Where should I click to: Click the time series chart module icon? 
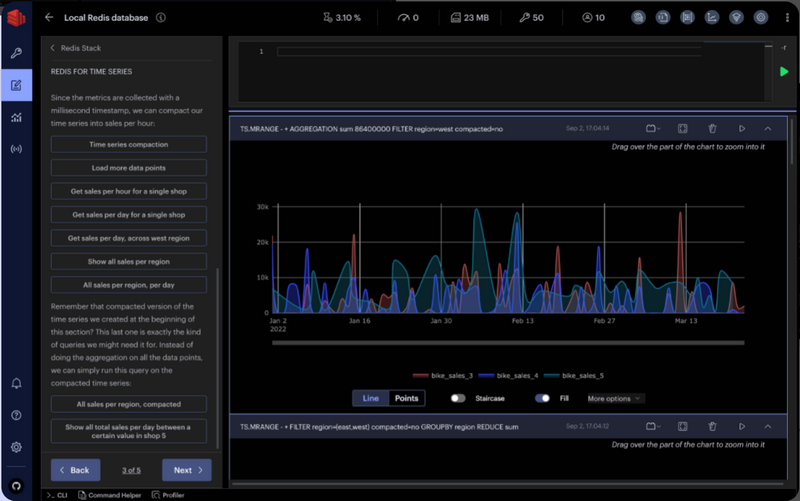point(712,17)
